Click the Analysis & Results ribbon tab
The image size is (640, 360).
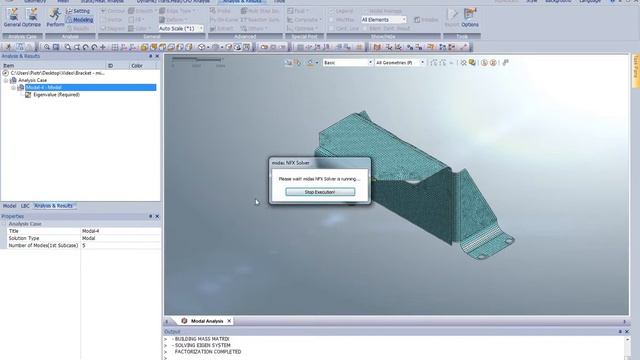(x=242, y=2)
